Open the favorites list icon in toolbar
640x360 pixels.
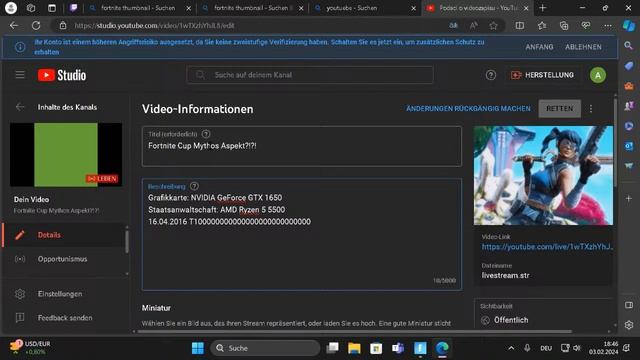pyautogui.click(x=542, y=25)
